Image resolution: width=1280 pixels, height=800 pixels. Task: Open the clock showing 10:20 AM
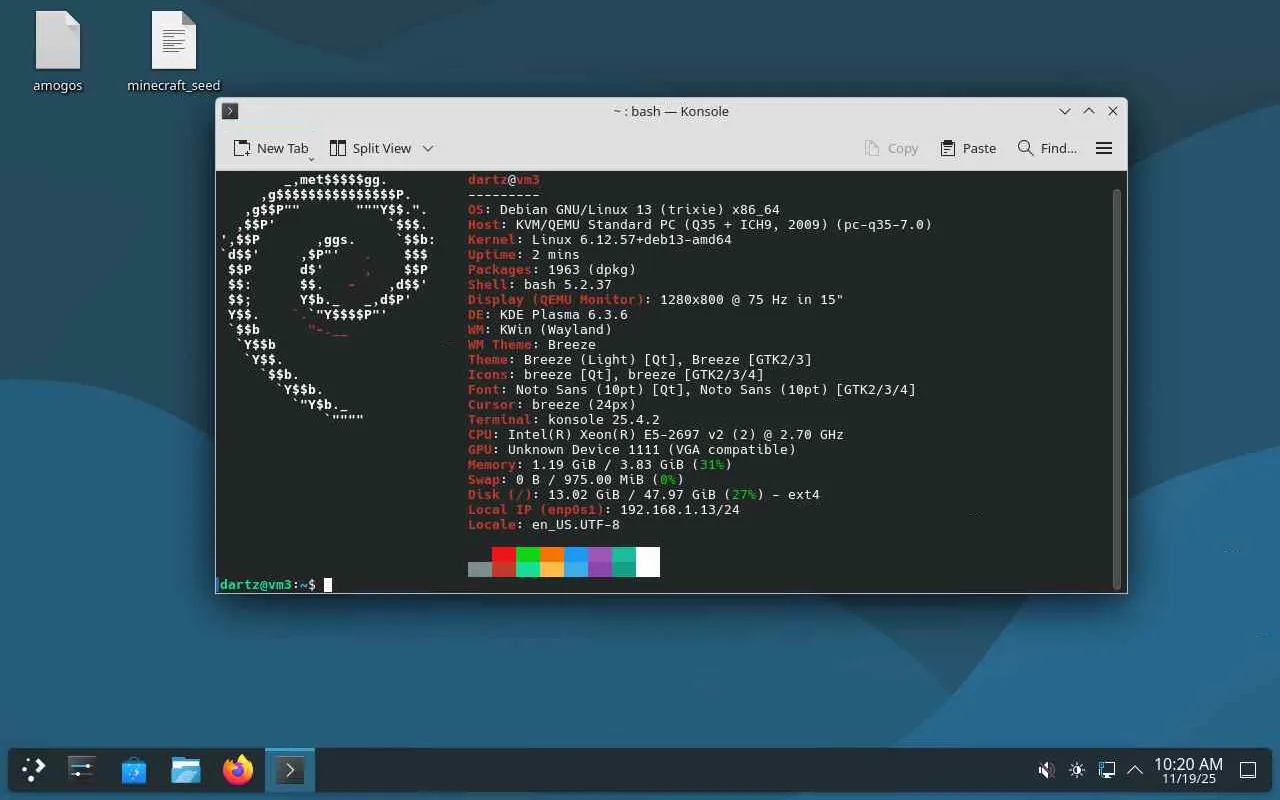(1188, 770)
